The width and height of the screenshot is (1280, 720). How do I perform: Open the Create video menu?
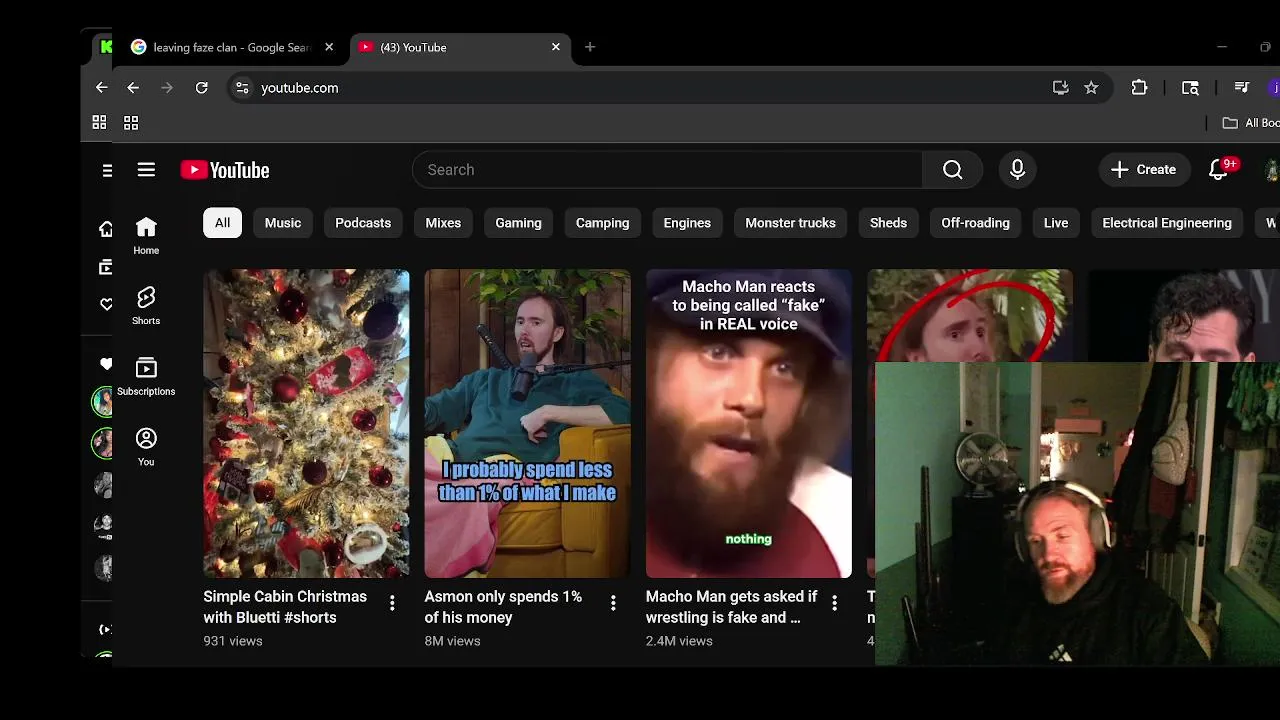click(x=1144, y=170)
